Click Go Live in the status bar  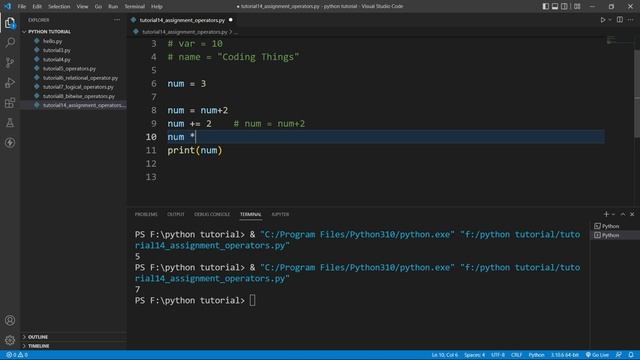[598, 355]
